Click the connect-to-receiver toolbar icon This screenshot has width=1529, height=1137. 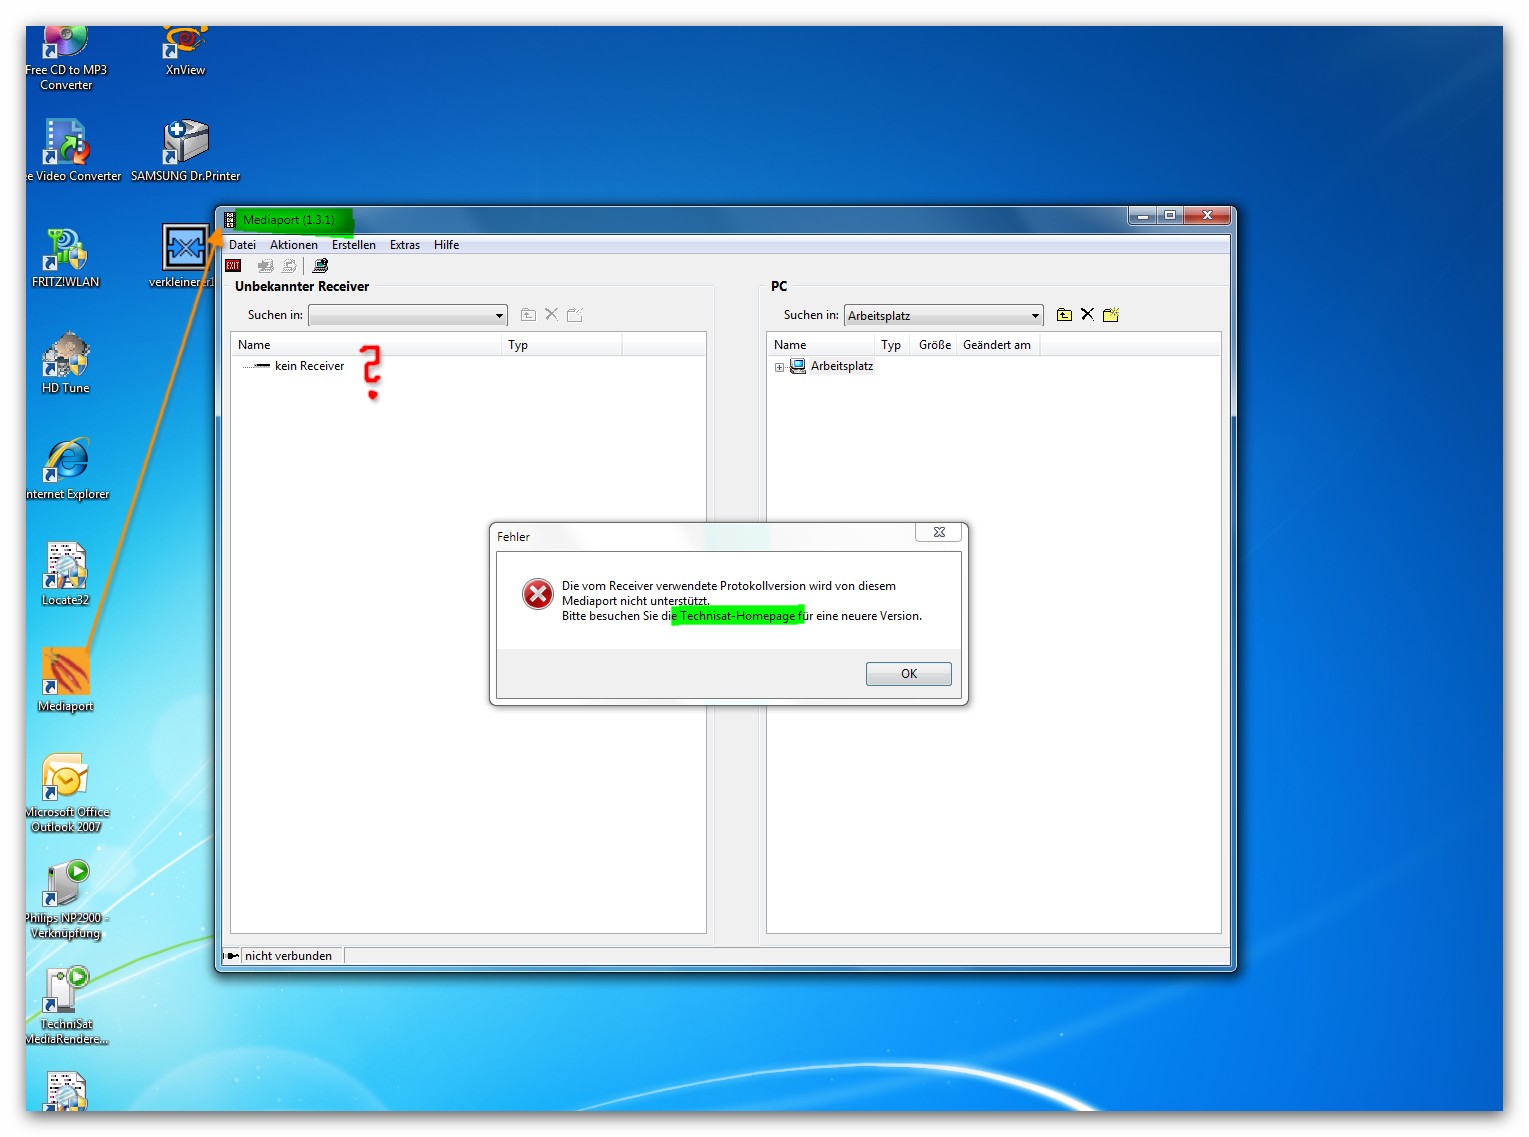[320, 266]
